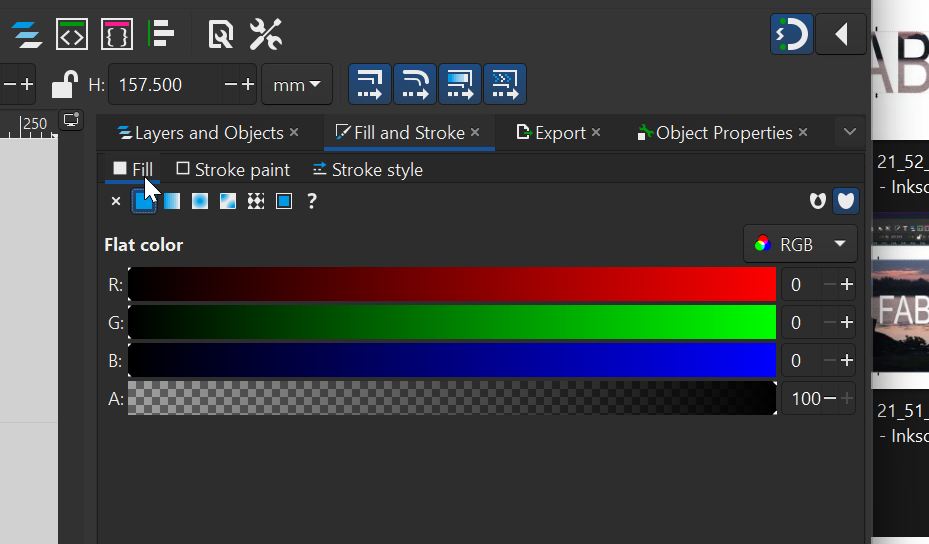
Task: Click the display mode icon by ruler
Action: (x=72, y=120)
